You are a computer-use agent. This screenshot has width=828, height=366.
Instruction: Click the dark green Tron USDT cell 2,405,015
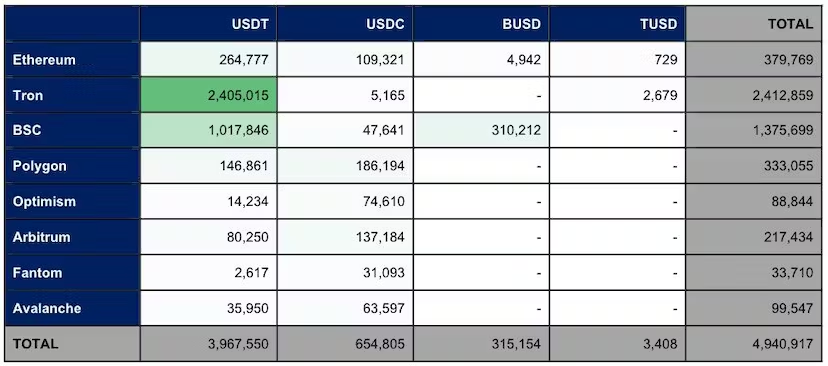point(209,95)
